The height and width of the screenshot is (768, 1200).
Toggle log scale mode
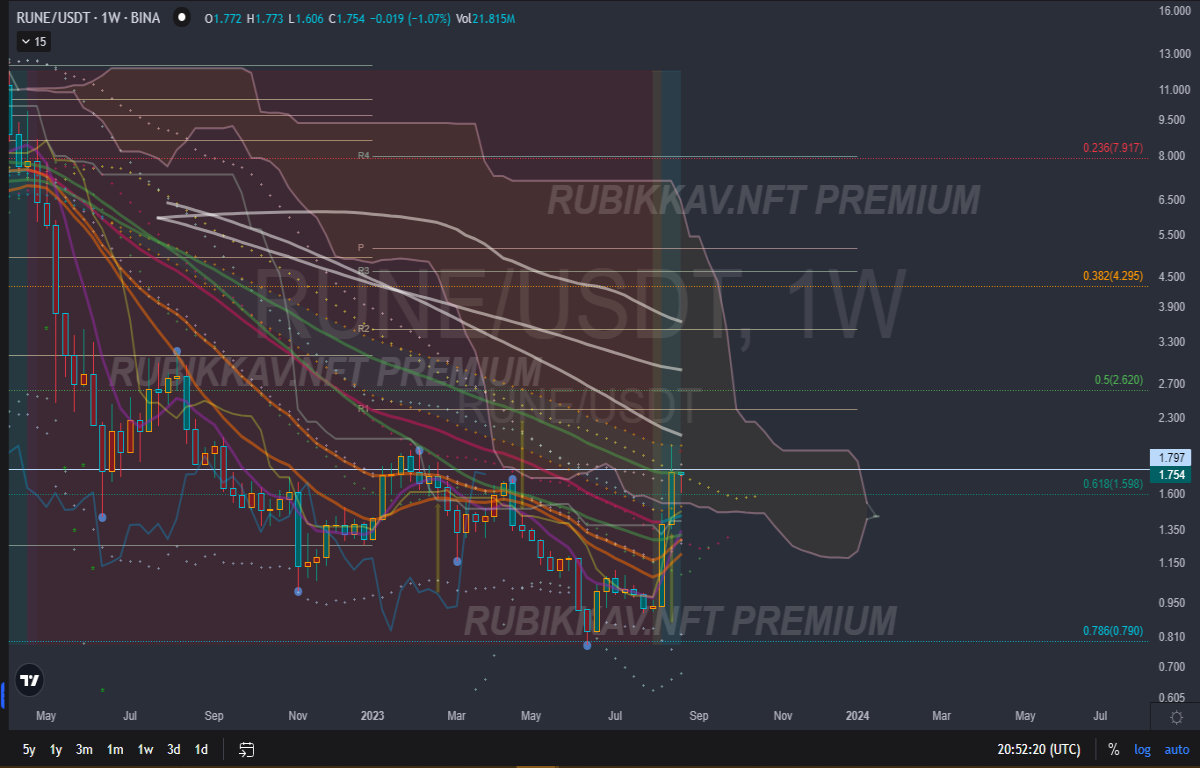[x=1142, y=749]
